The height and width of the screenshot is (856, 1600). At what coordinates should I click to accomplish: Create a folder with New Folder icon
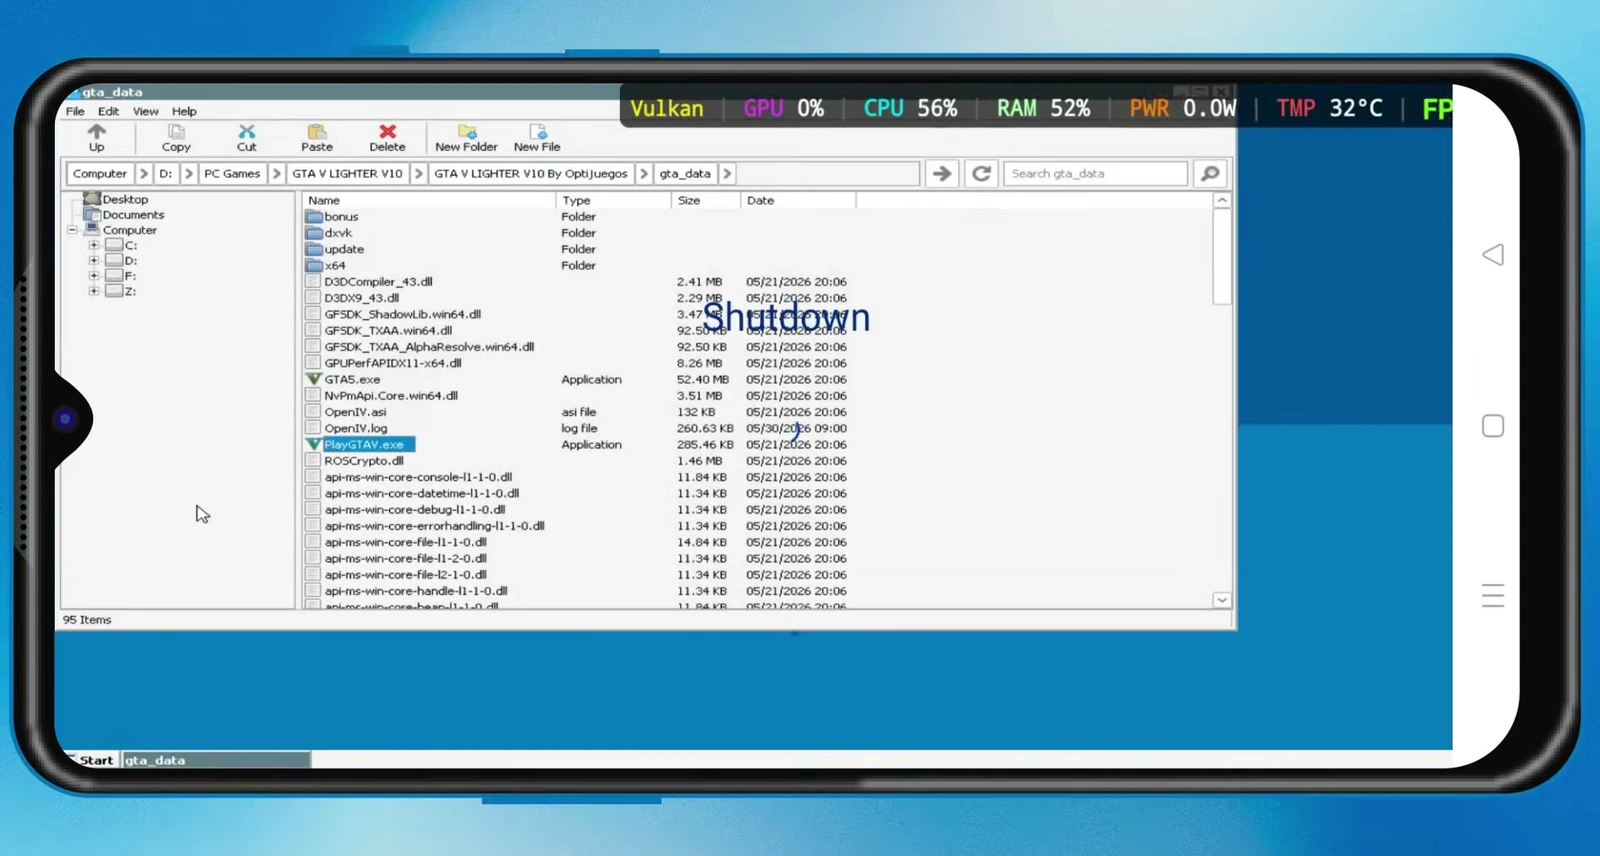[466, 132]
